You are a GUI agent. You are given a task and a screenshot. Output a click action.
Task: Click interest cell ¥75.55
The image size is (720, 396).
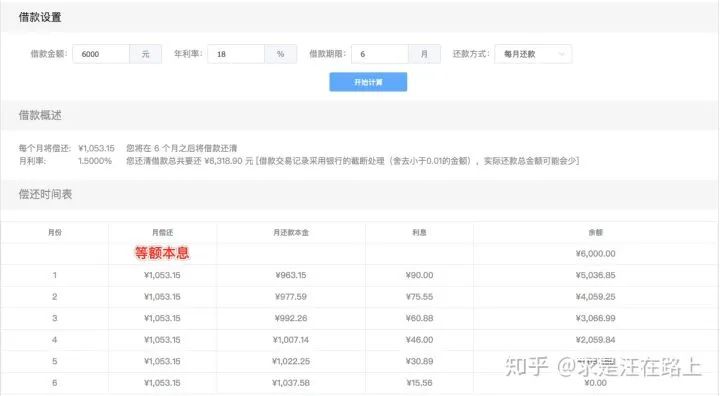(419, 297)
